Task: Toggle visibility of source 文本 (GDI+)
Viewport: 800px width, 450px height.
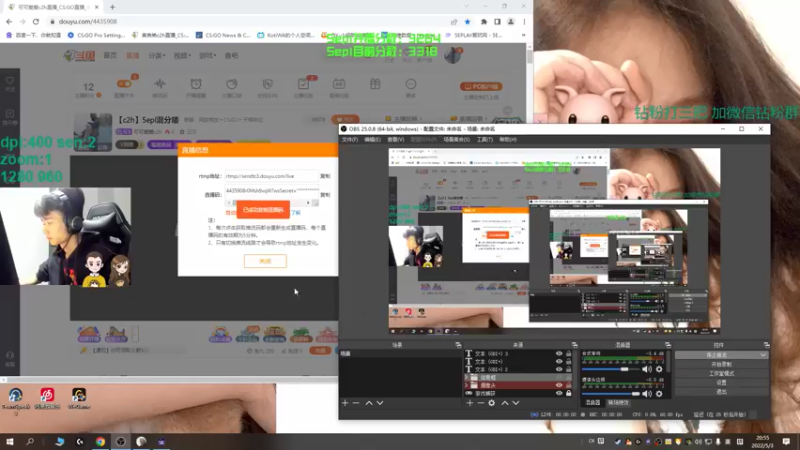Action: pyautogui.click(x=559, y=361)
